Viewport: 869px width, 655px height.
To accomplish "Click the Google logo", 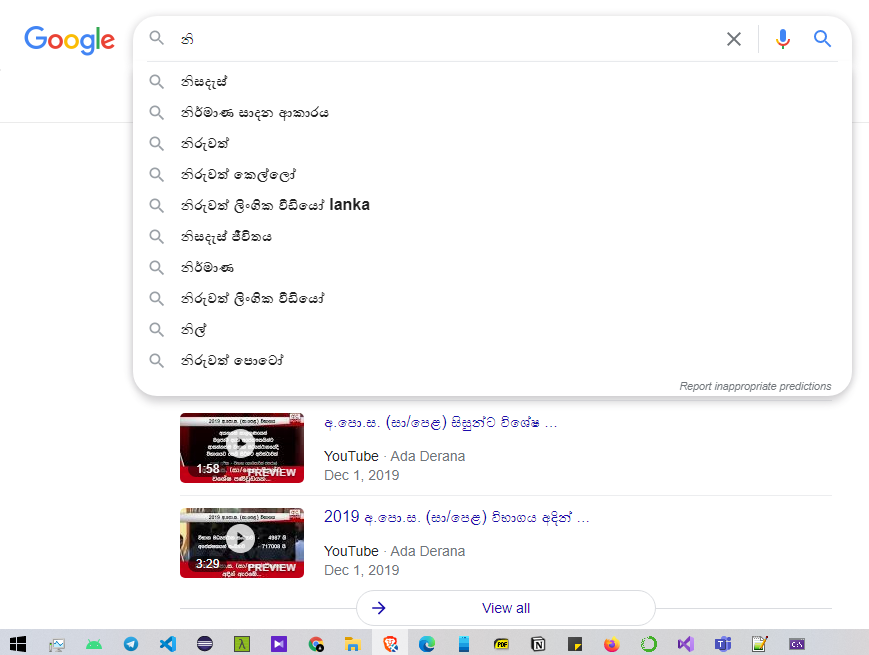I will pos(69,40).
